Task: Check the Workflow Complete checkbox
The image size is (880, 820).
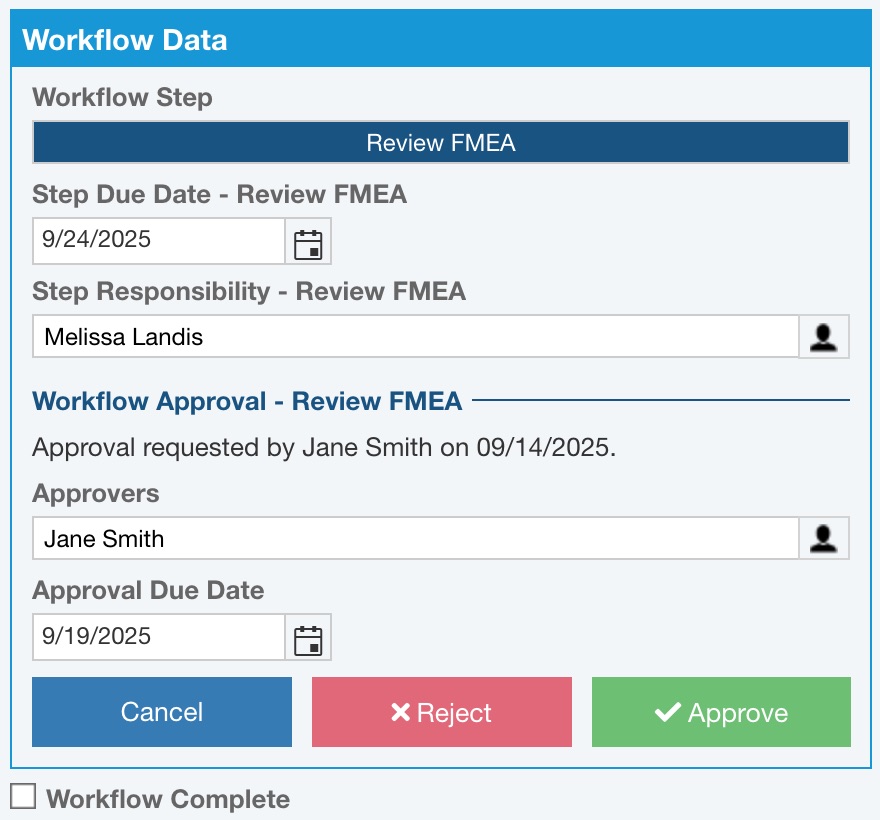Action: (x=23, y=797)
